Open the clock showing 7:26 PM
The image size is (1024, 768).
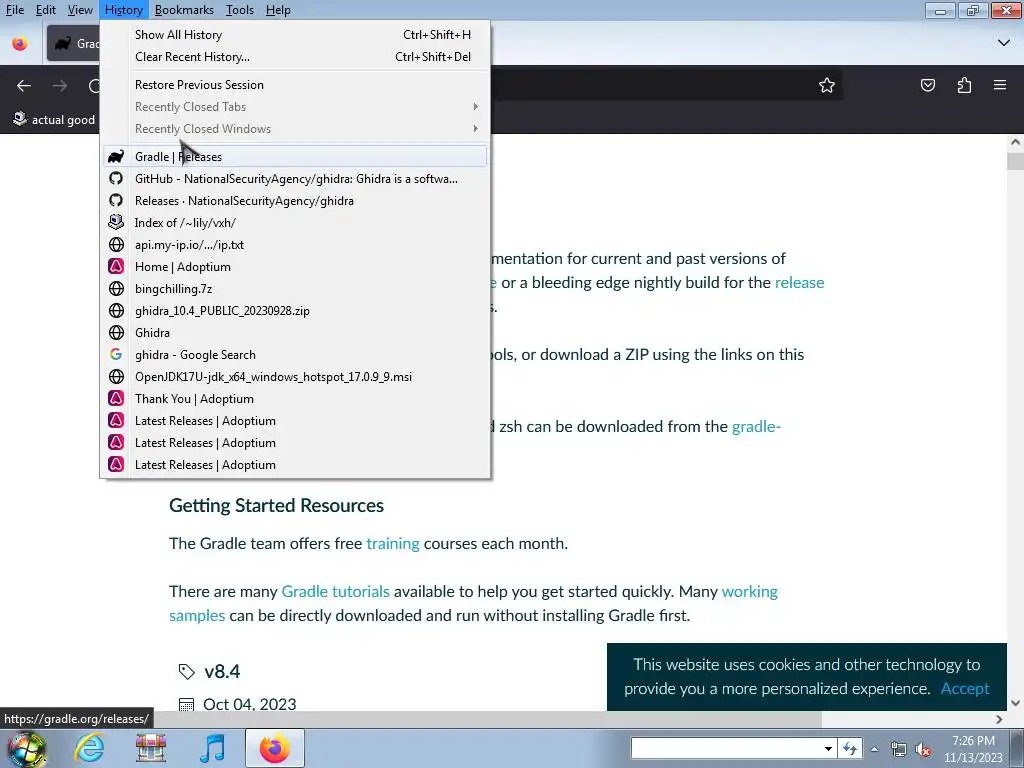tap(973, 749)
